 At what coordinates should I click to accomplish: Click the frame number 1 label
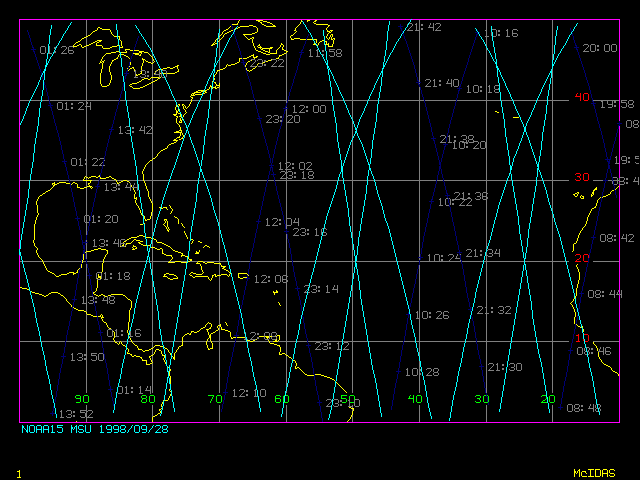tap(19, 474)
